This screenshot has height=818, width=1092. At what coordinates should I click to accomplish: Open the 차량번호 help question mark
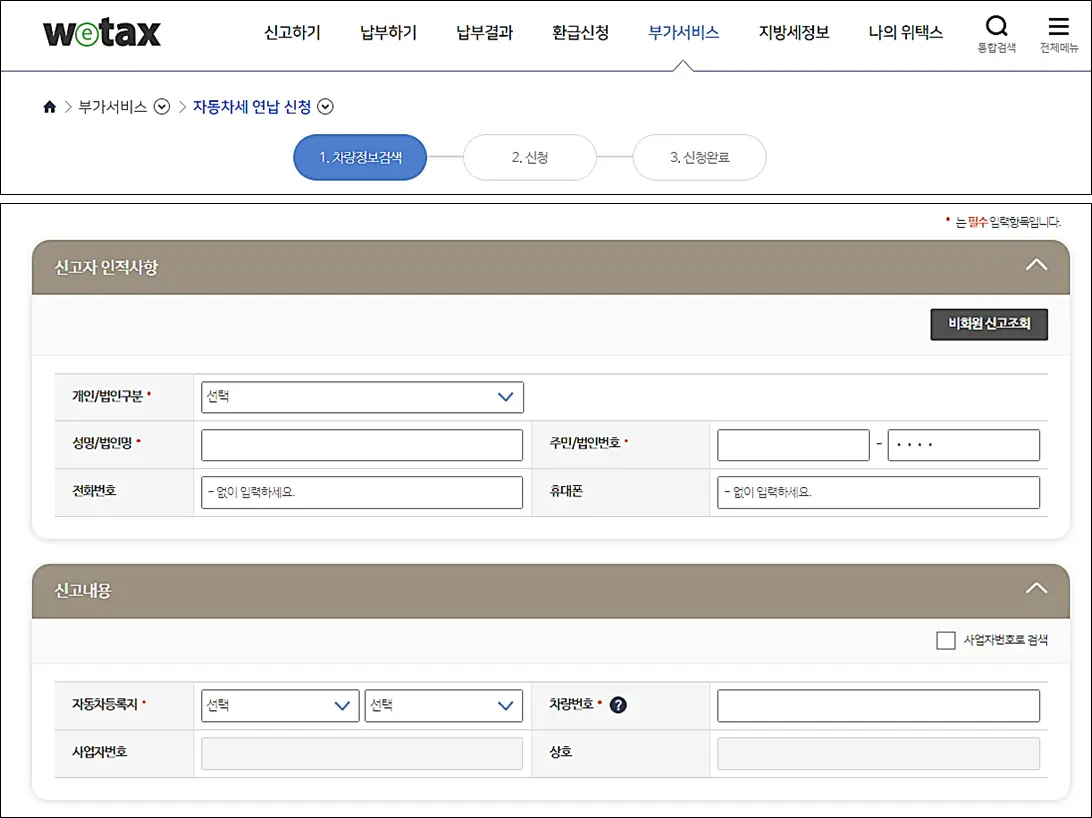coord(619,705)
